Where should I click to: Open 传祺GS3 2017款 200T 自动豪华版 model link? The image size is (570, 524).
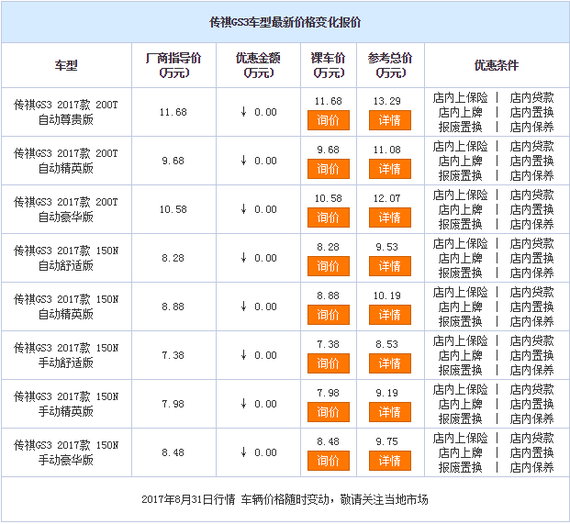point(66,209)
